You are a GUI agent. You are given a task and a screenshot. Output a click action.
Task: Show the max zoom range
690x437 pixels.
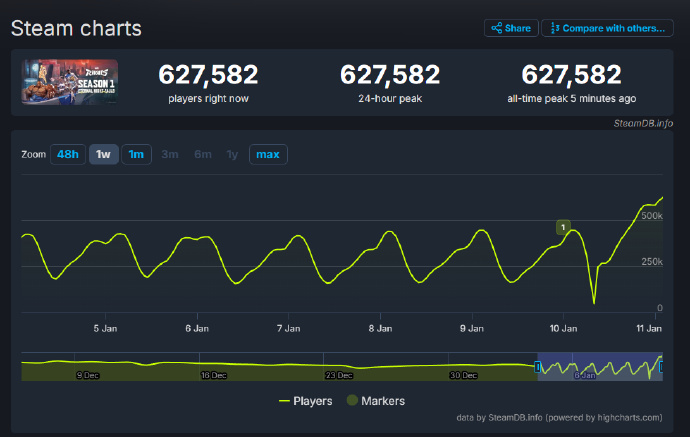click(x=267, y=154)
